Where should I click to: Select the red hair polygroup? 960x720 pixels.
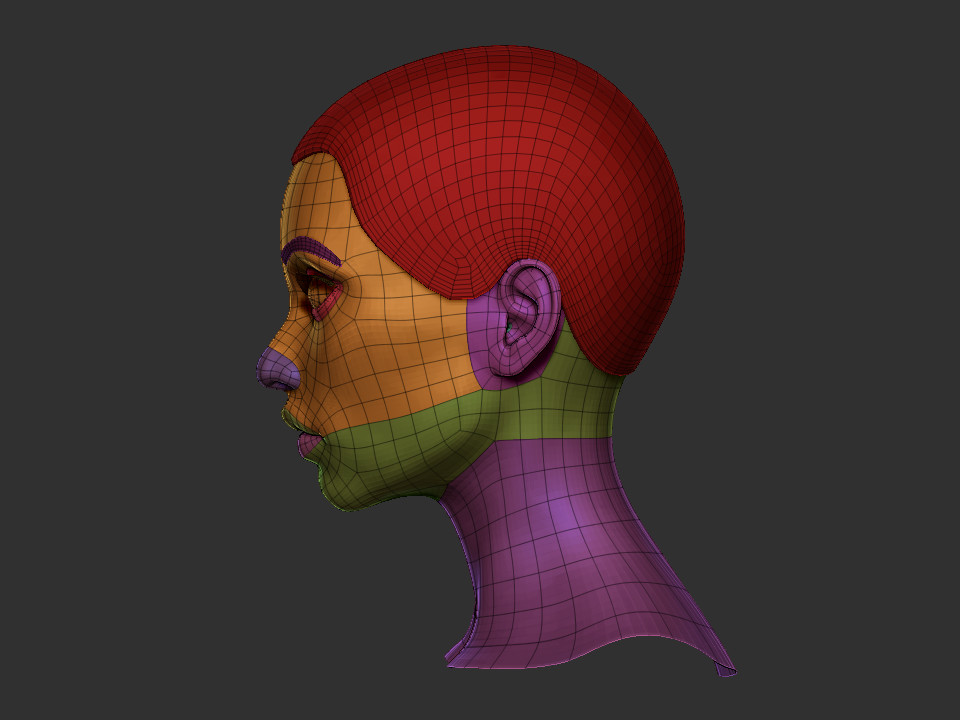point(500,150)
